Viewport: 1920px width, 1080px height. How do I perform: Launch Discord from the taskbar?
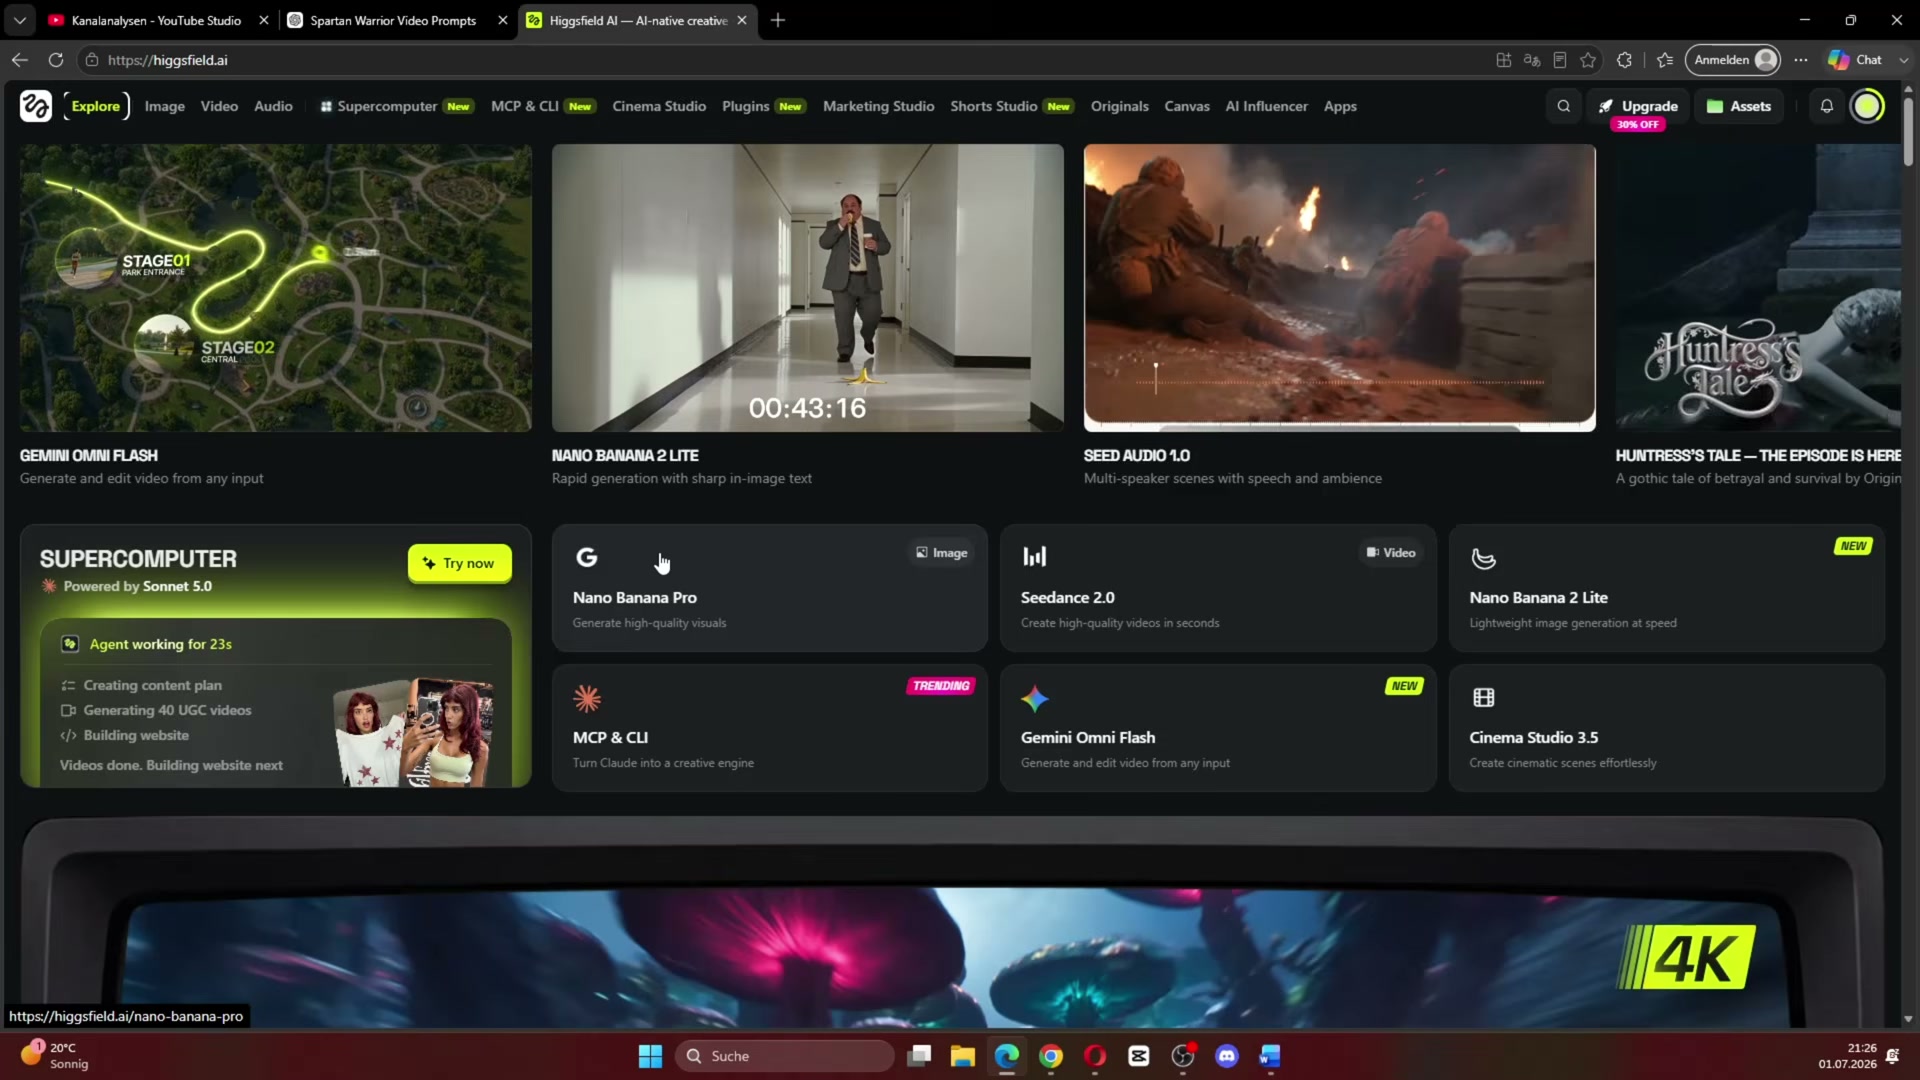[1227, 1056]
